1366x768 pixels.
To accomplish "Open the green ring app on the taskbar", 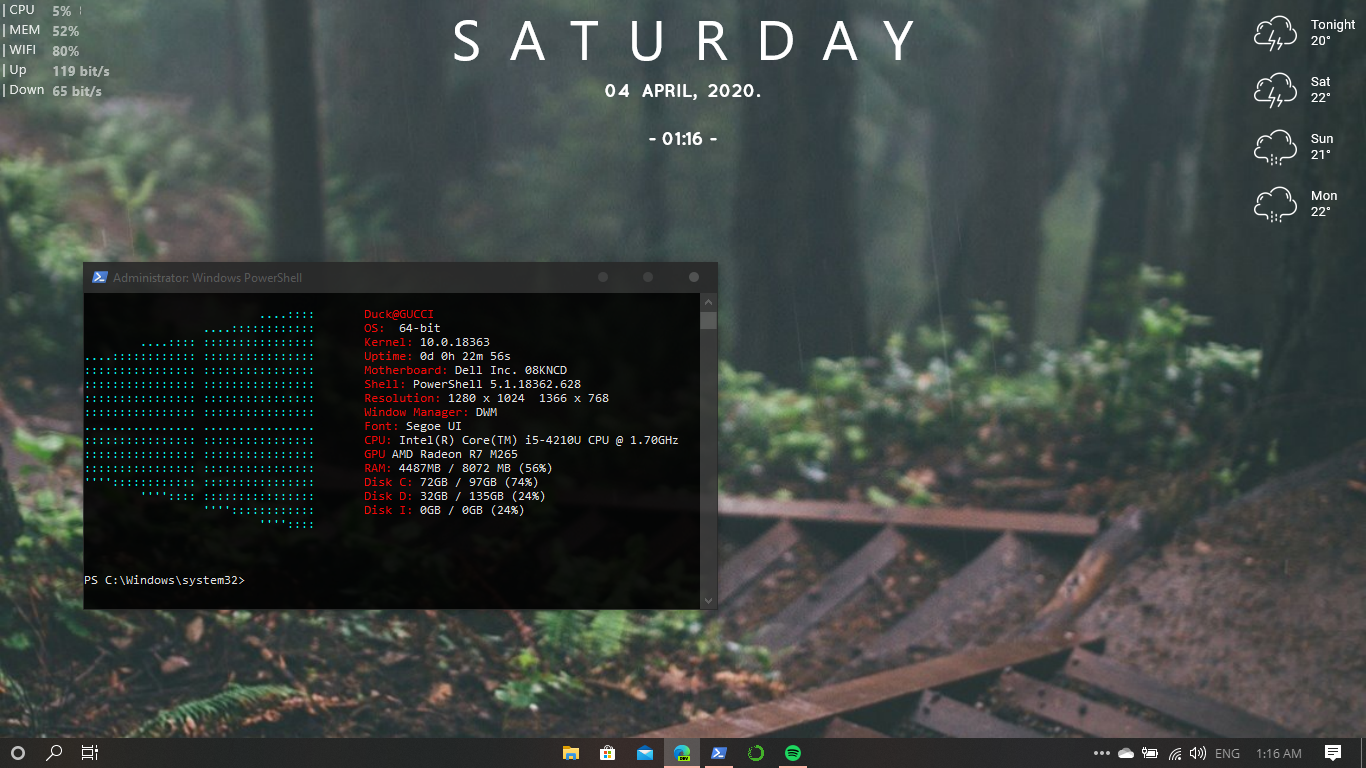I will click(756, 753).
